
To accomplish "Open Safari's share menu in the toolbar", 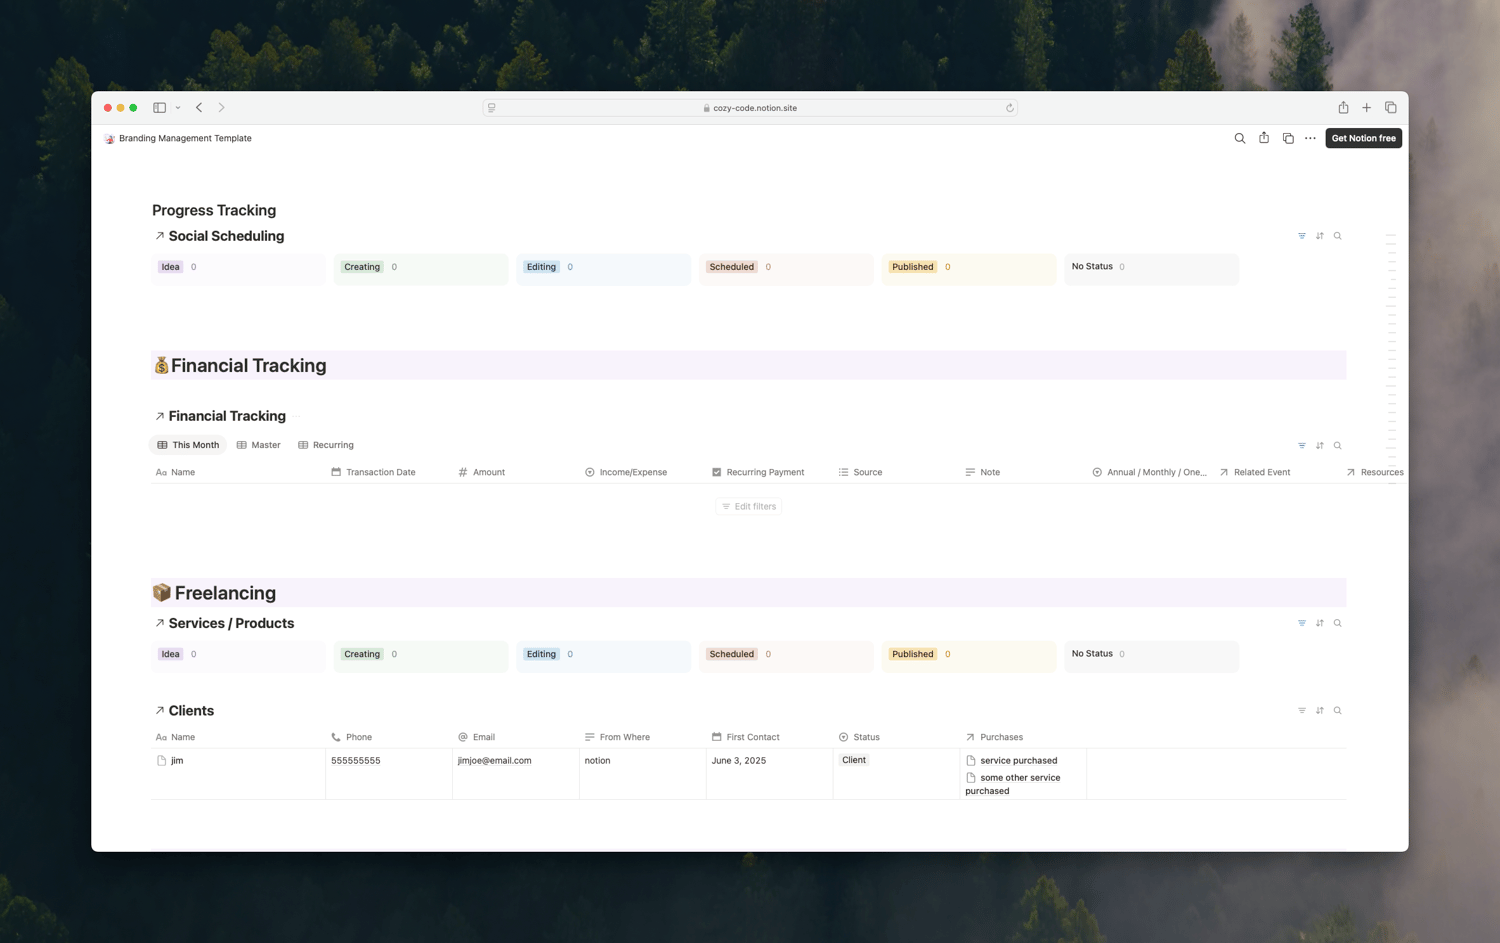I will point(1343,107).
